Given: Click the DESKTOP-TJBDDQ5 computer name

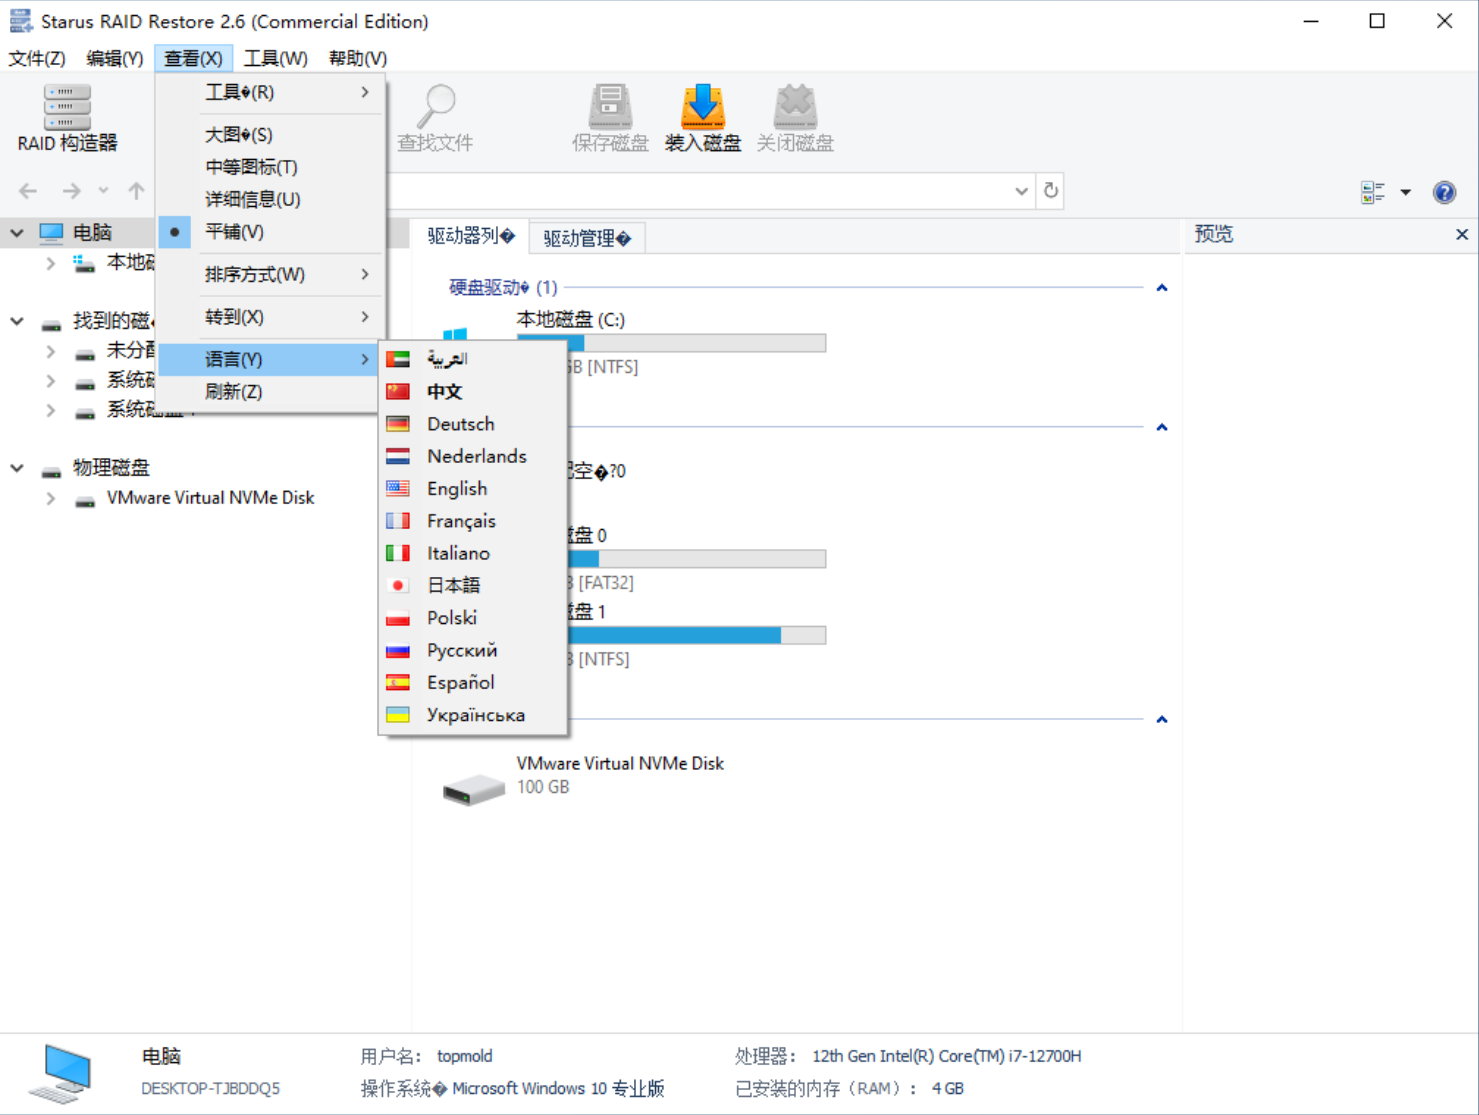Looking at the screenshot, I should coord(210,1088).
